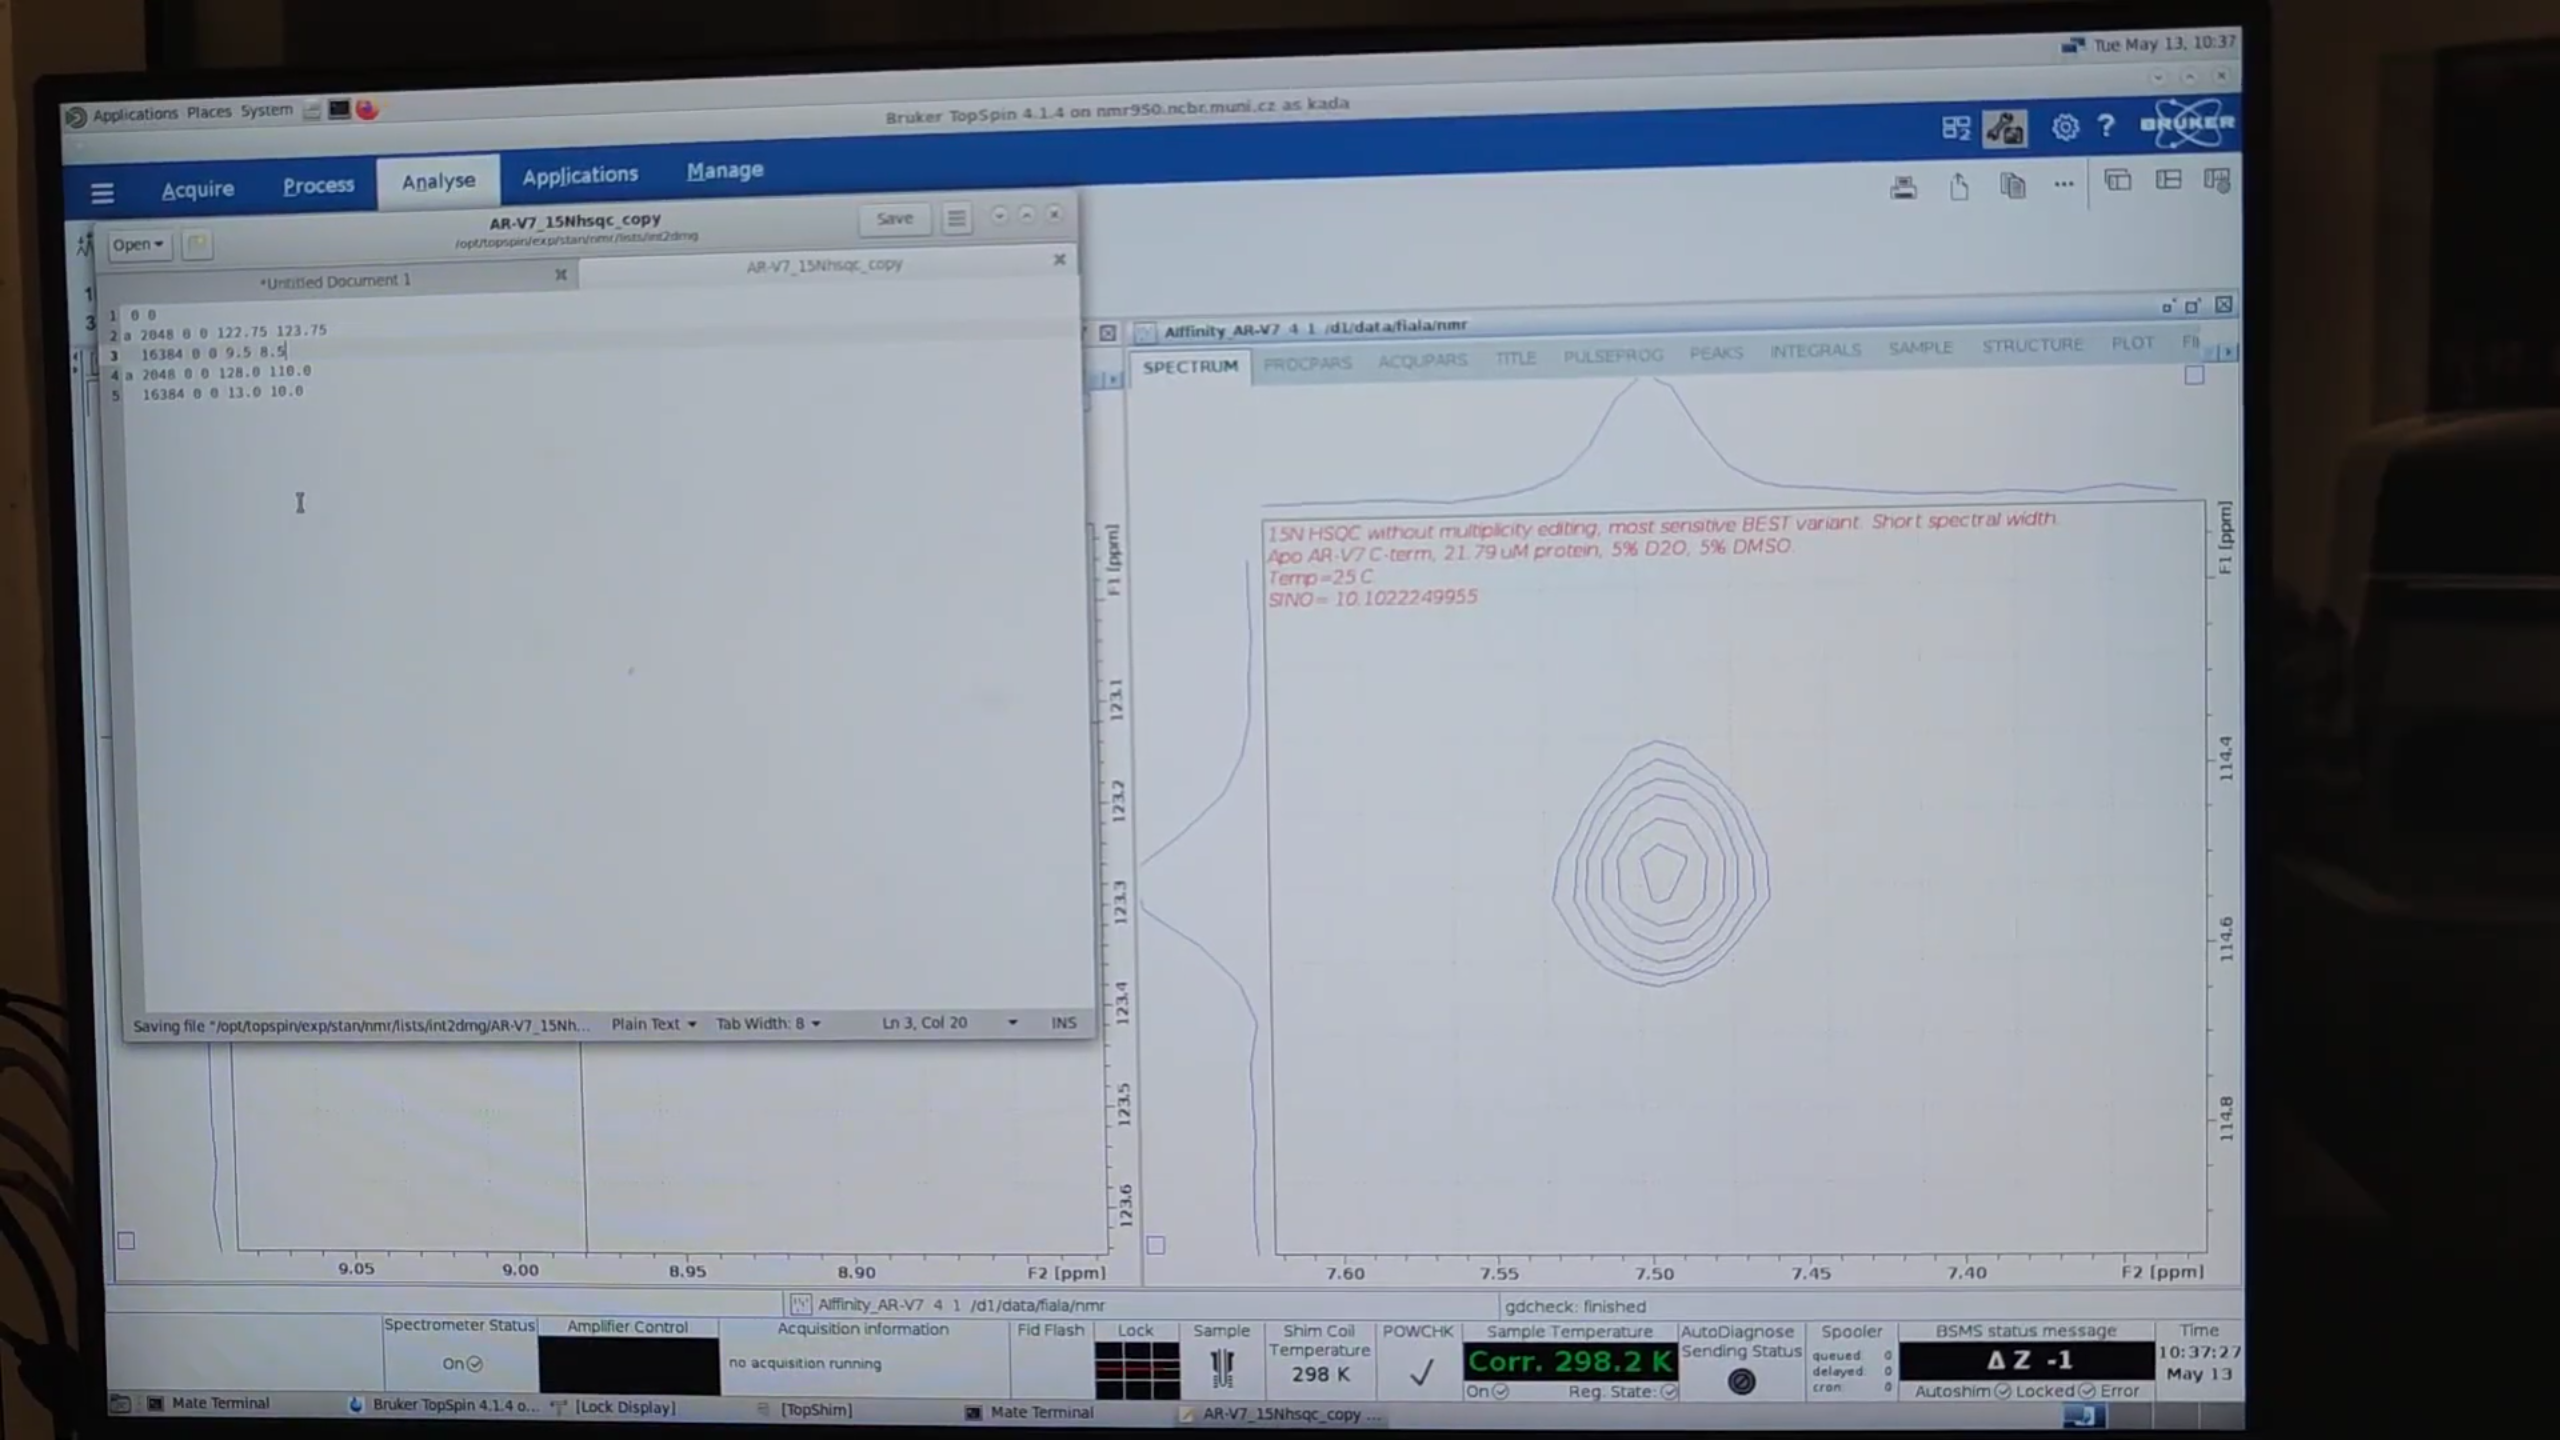Viewport: 2560px width, 1440px height.
Task: Switch to Untitled Document 1 tab
Action: click(335, 281)
